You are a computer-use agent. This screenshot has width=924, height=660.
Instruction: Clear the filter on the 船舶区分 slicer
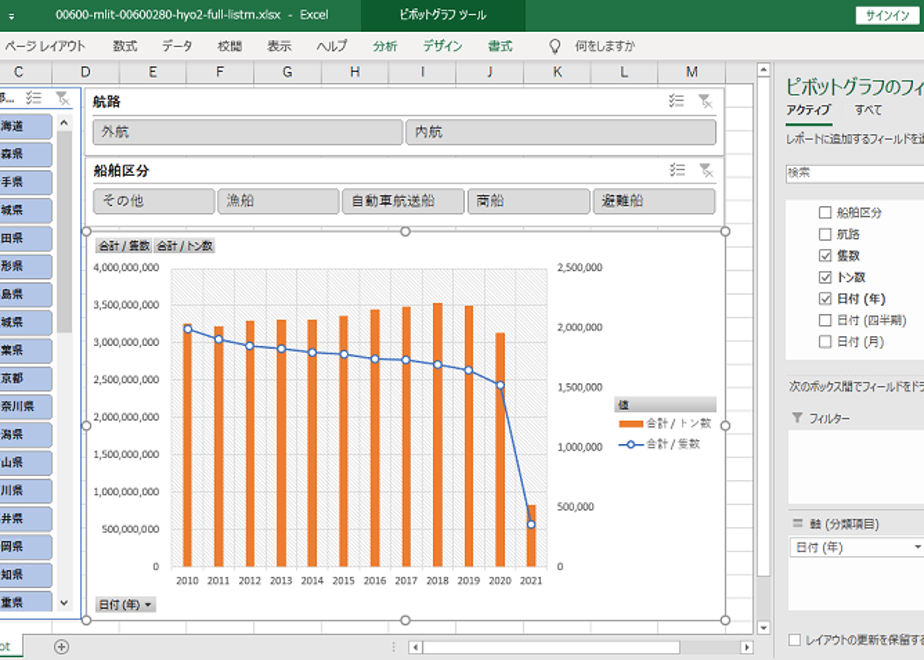(x=706, y=170)
